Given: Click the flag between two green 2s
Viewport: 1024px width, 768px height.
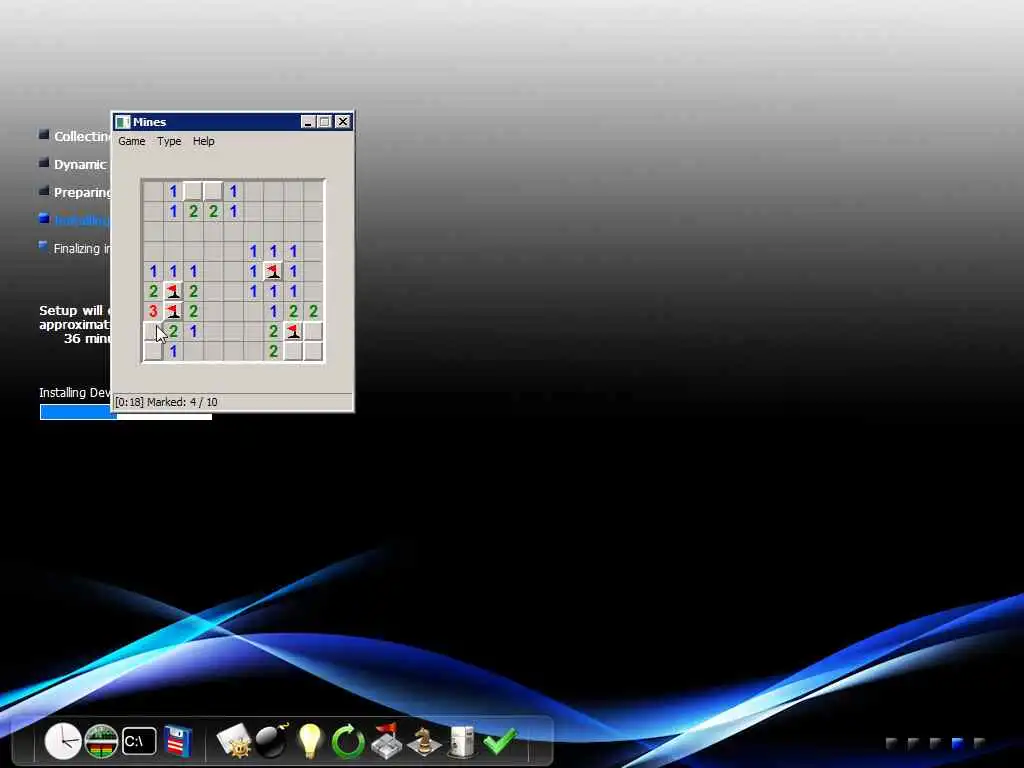Looking at the screenshot, I should 173,291.
